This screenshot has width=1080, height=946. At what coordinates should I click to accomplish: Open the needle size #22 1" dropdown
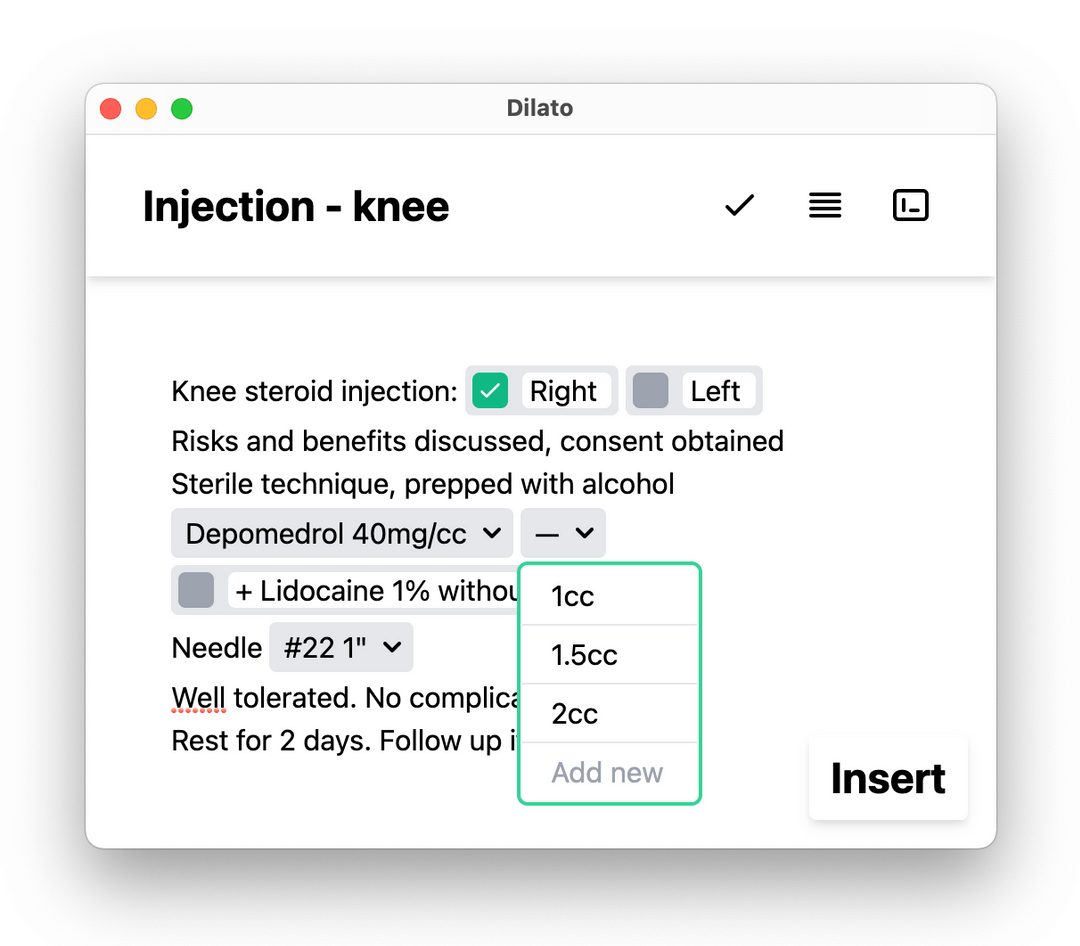[341, 647]
